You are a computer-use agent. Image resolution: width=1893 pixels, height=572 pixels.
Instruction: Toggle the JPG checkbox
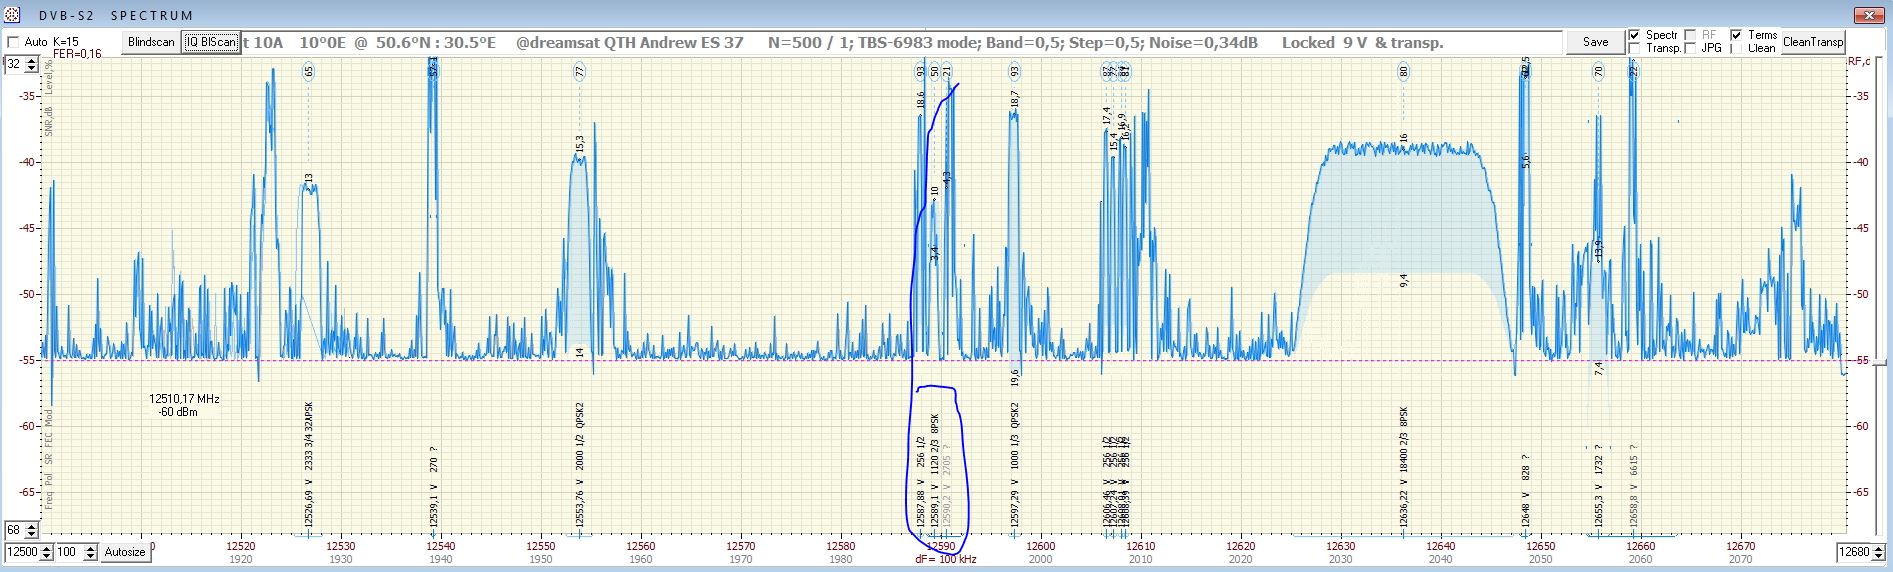(x=1690, y=48)
